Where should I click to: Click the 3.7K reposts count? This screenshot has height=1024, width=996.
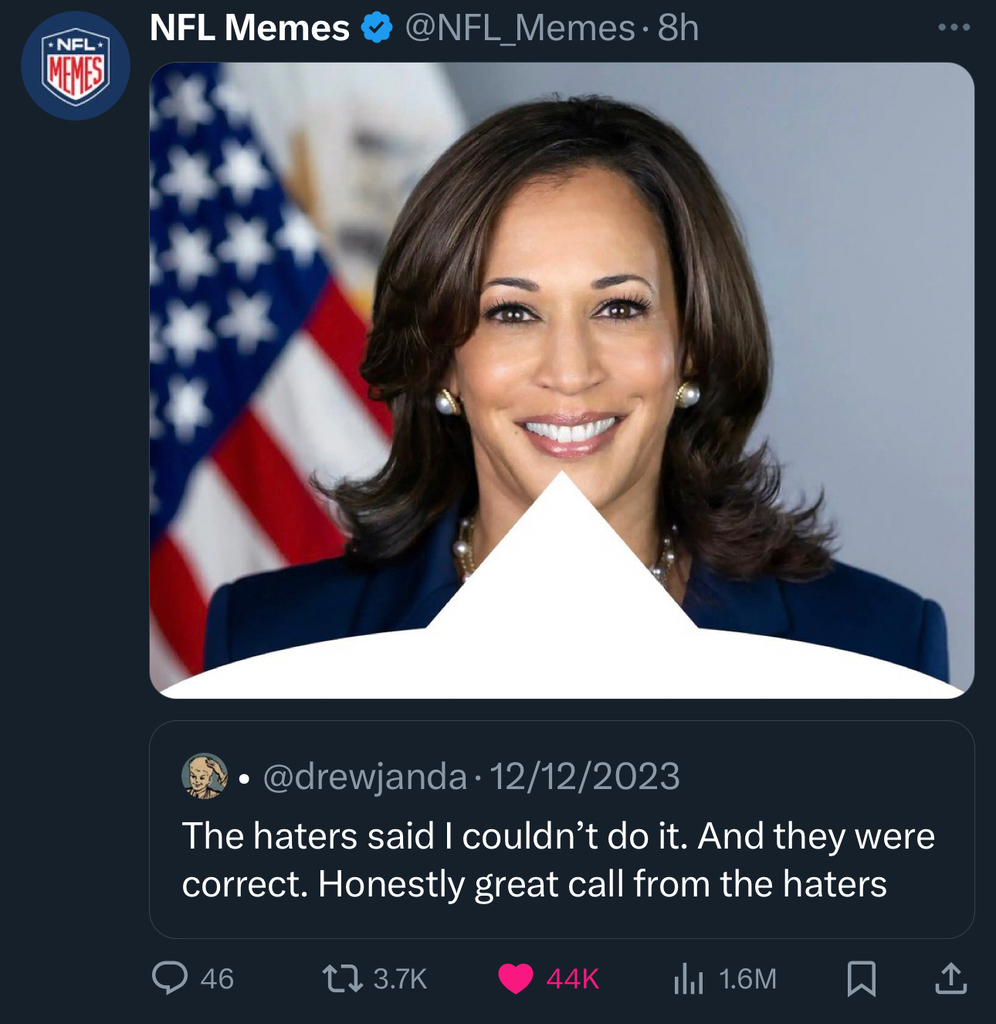click(x=400, y=979)
